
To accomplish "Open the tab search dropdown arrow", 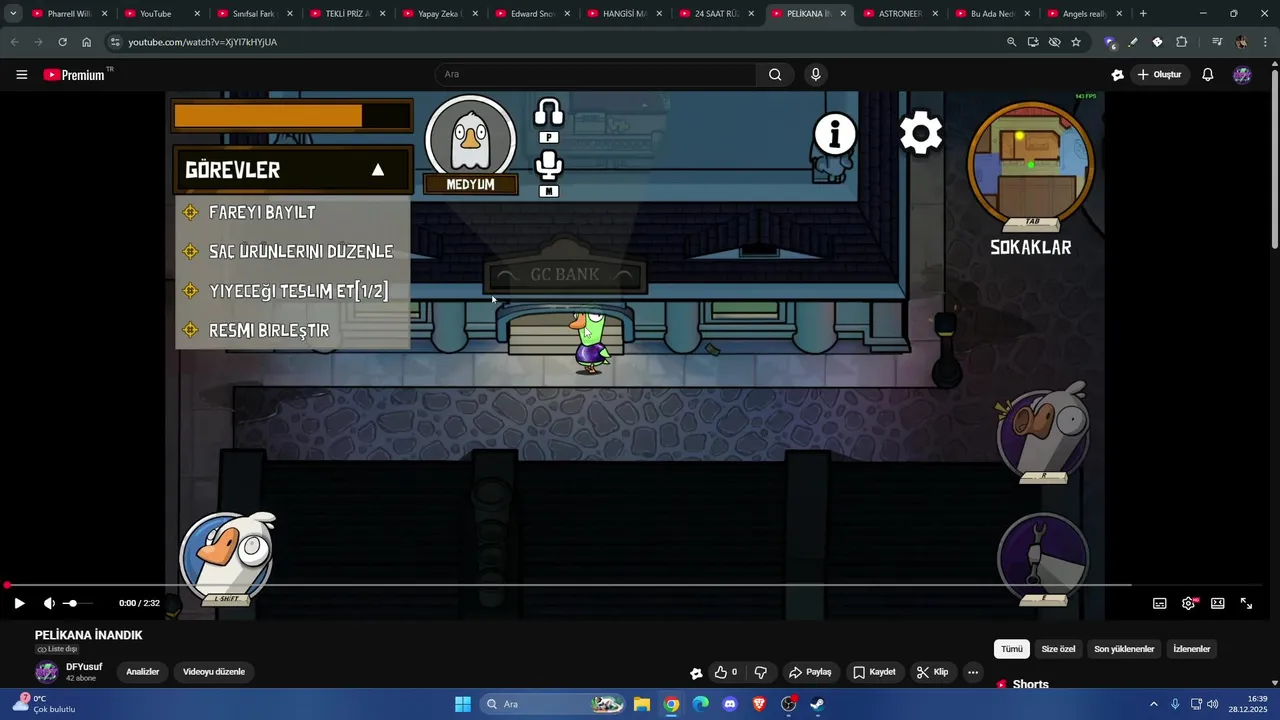I will click(x=13, y=14).
